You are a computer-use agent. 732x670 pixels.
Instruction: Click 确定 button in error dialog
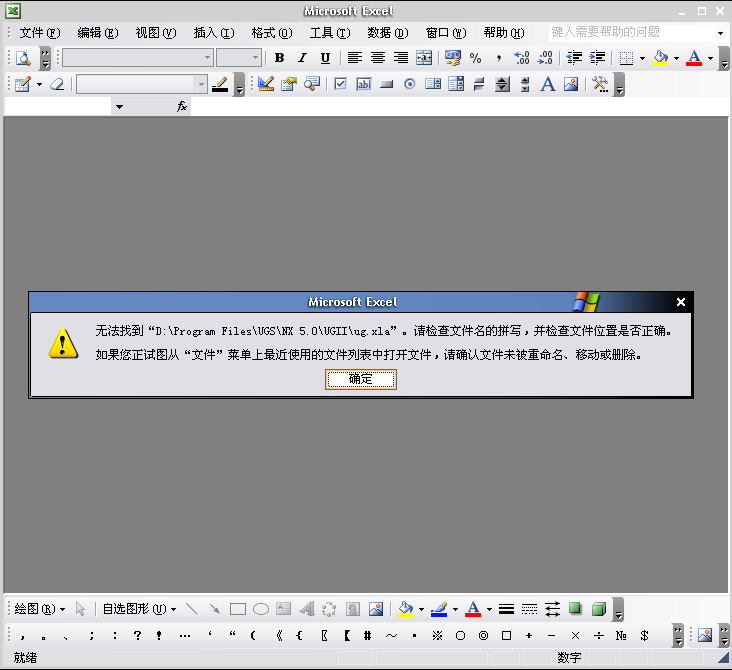click(361, 379)
